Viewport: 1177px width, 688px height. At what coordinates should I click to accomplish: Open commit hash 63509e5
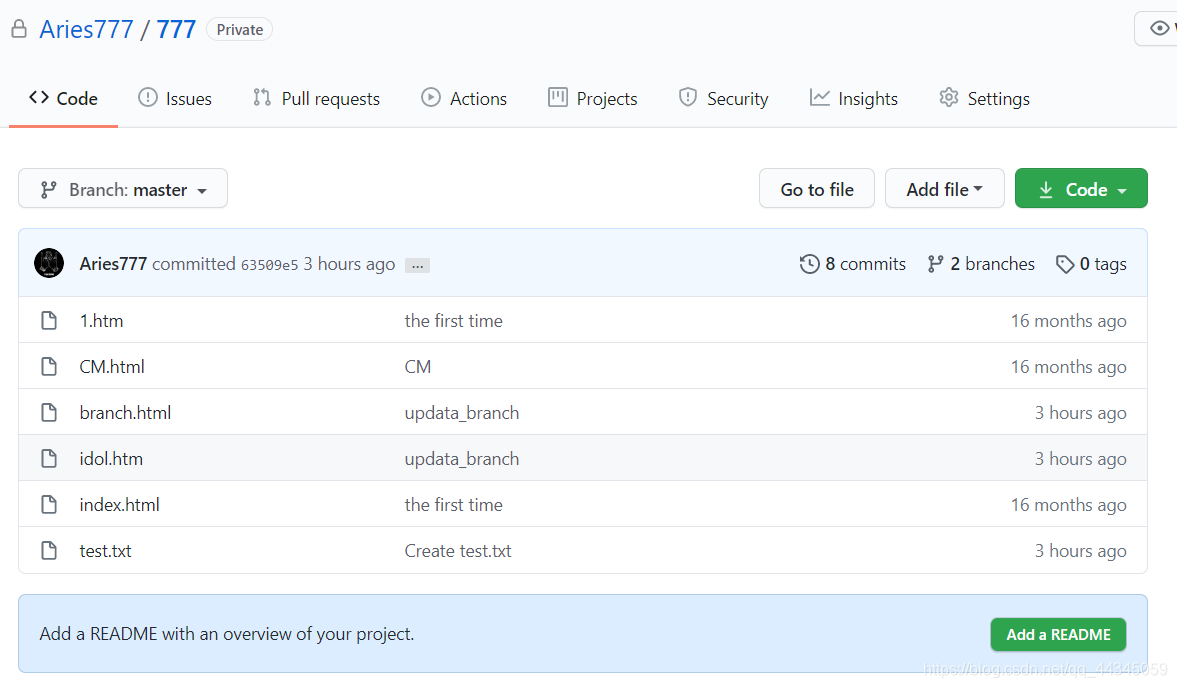coord(269,265)
